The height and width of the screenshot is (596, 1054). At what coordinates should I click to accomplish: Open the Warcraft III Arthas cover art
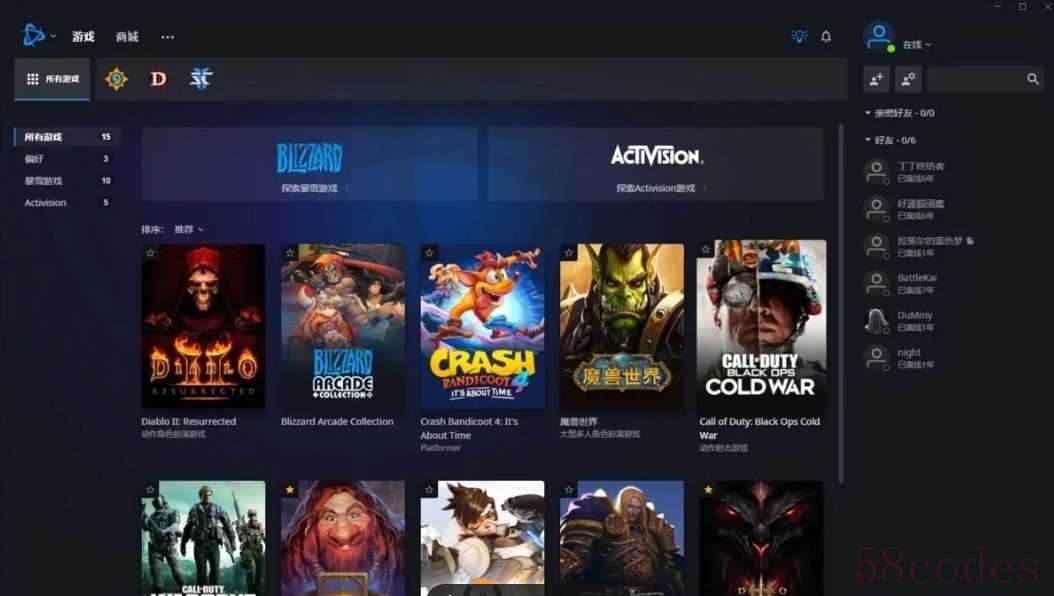622,538
